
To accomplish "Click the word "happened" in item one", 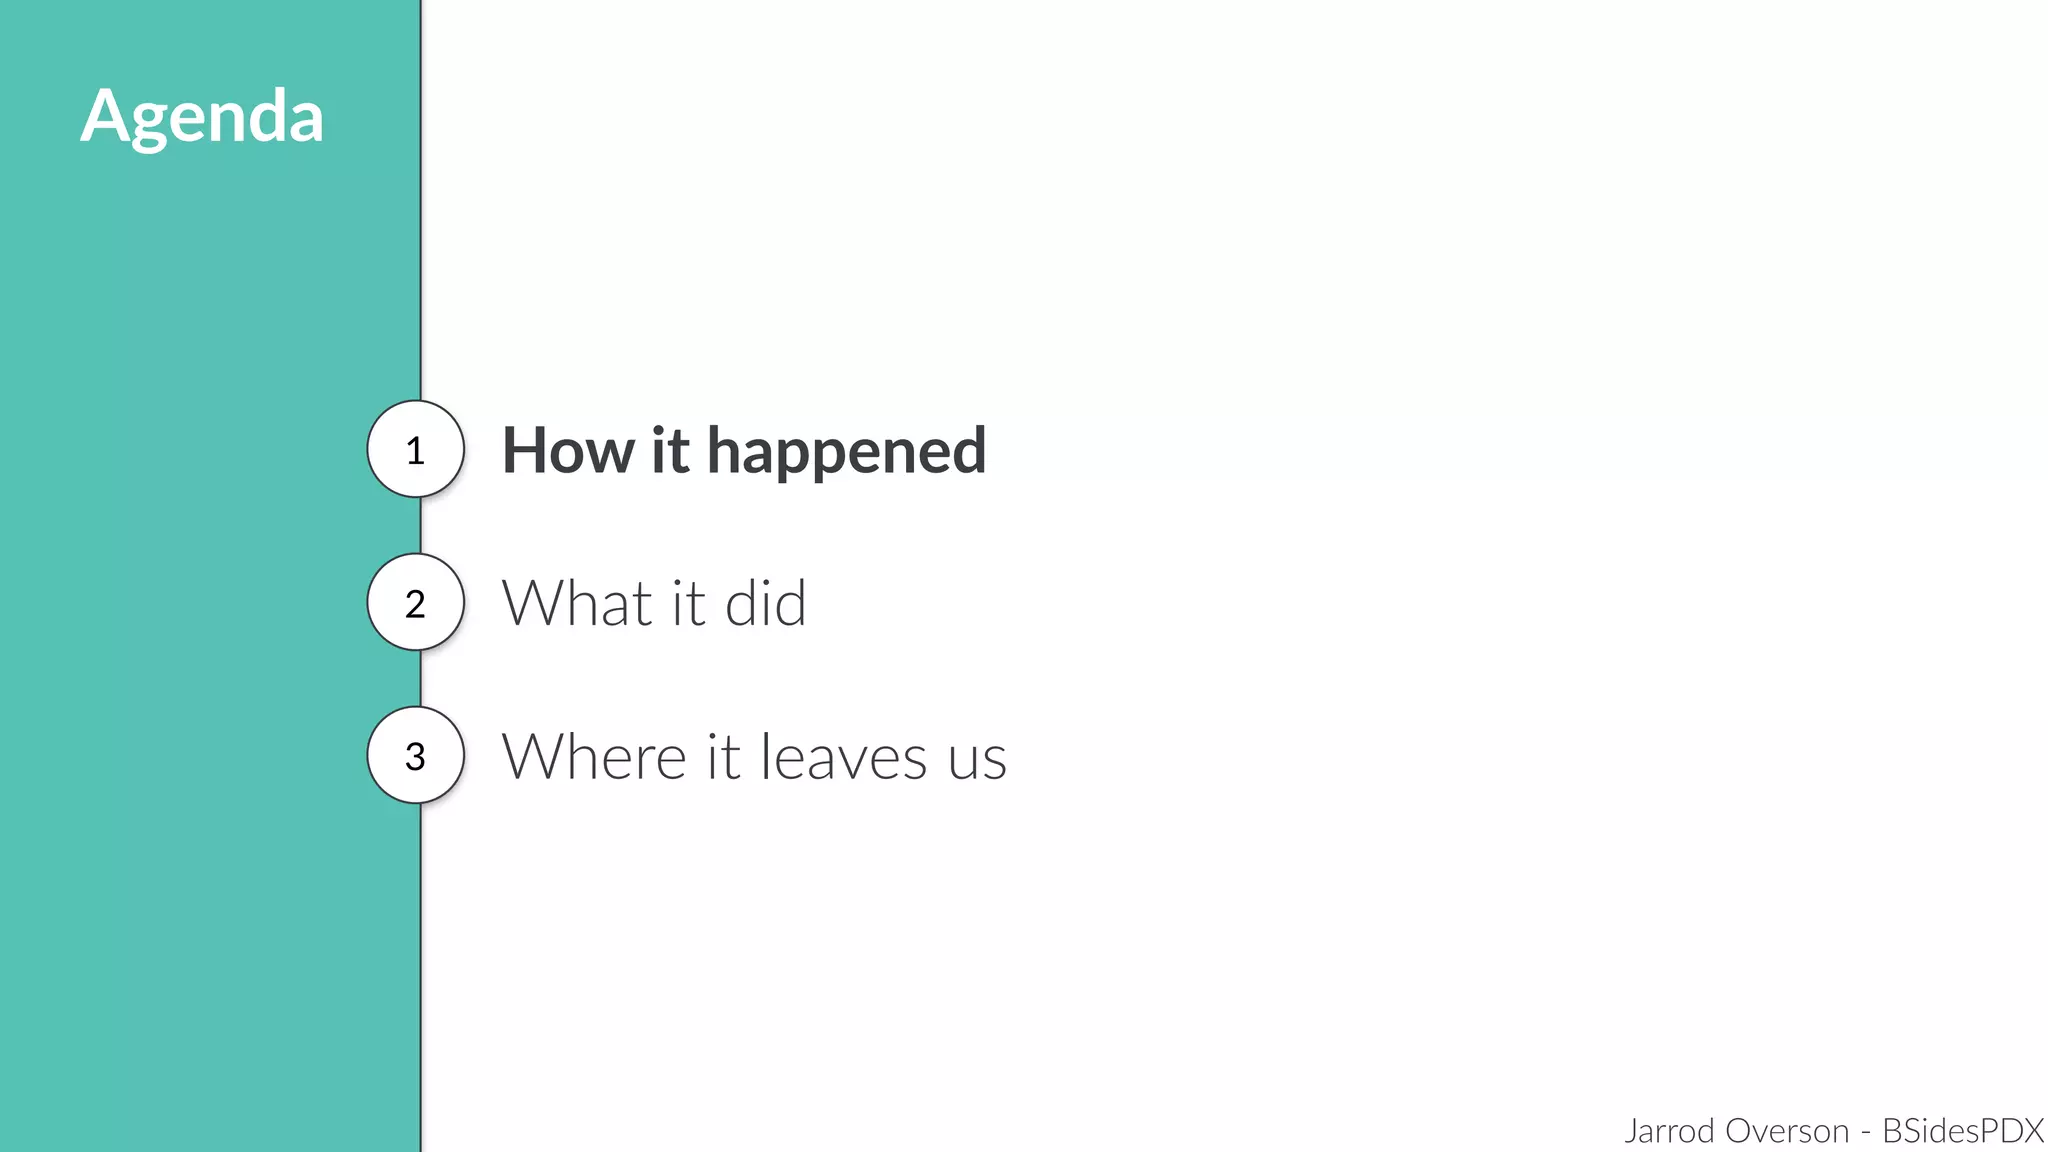I will 846,452.
